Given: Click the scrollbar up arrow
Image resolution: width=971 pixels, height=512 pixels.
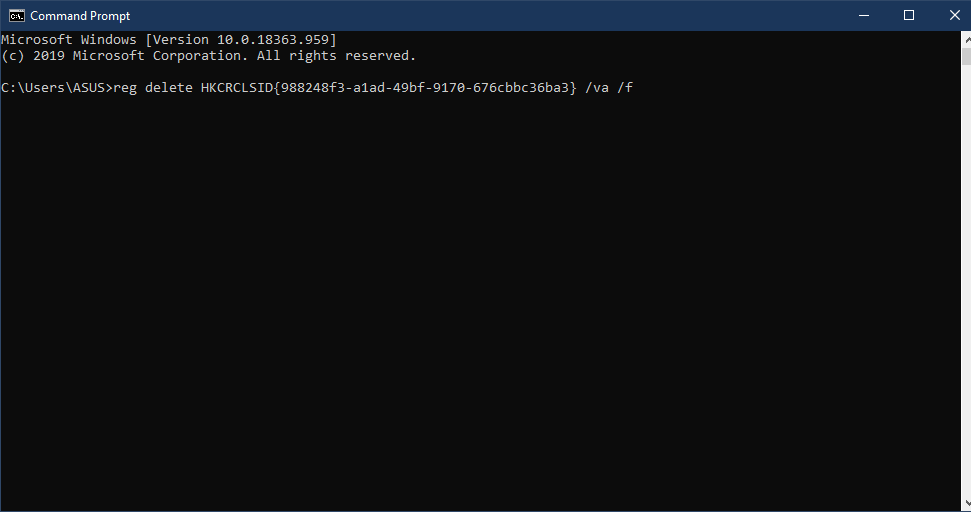Looking at the screenshot, I should coord(966,39).
